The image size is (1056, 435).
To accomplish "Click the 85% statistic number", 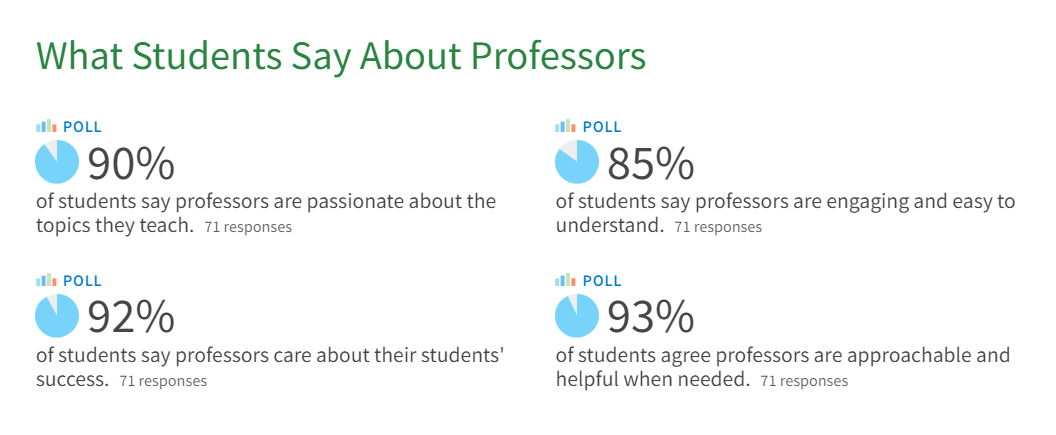I will [x=651, y=164].
